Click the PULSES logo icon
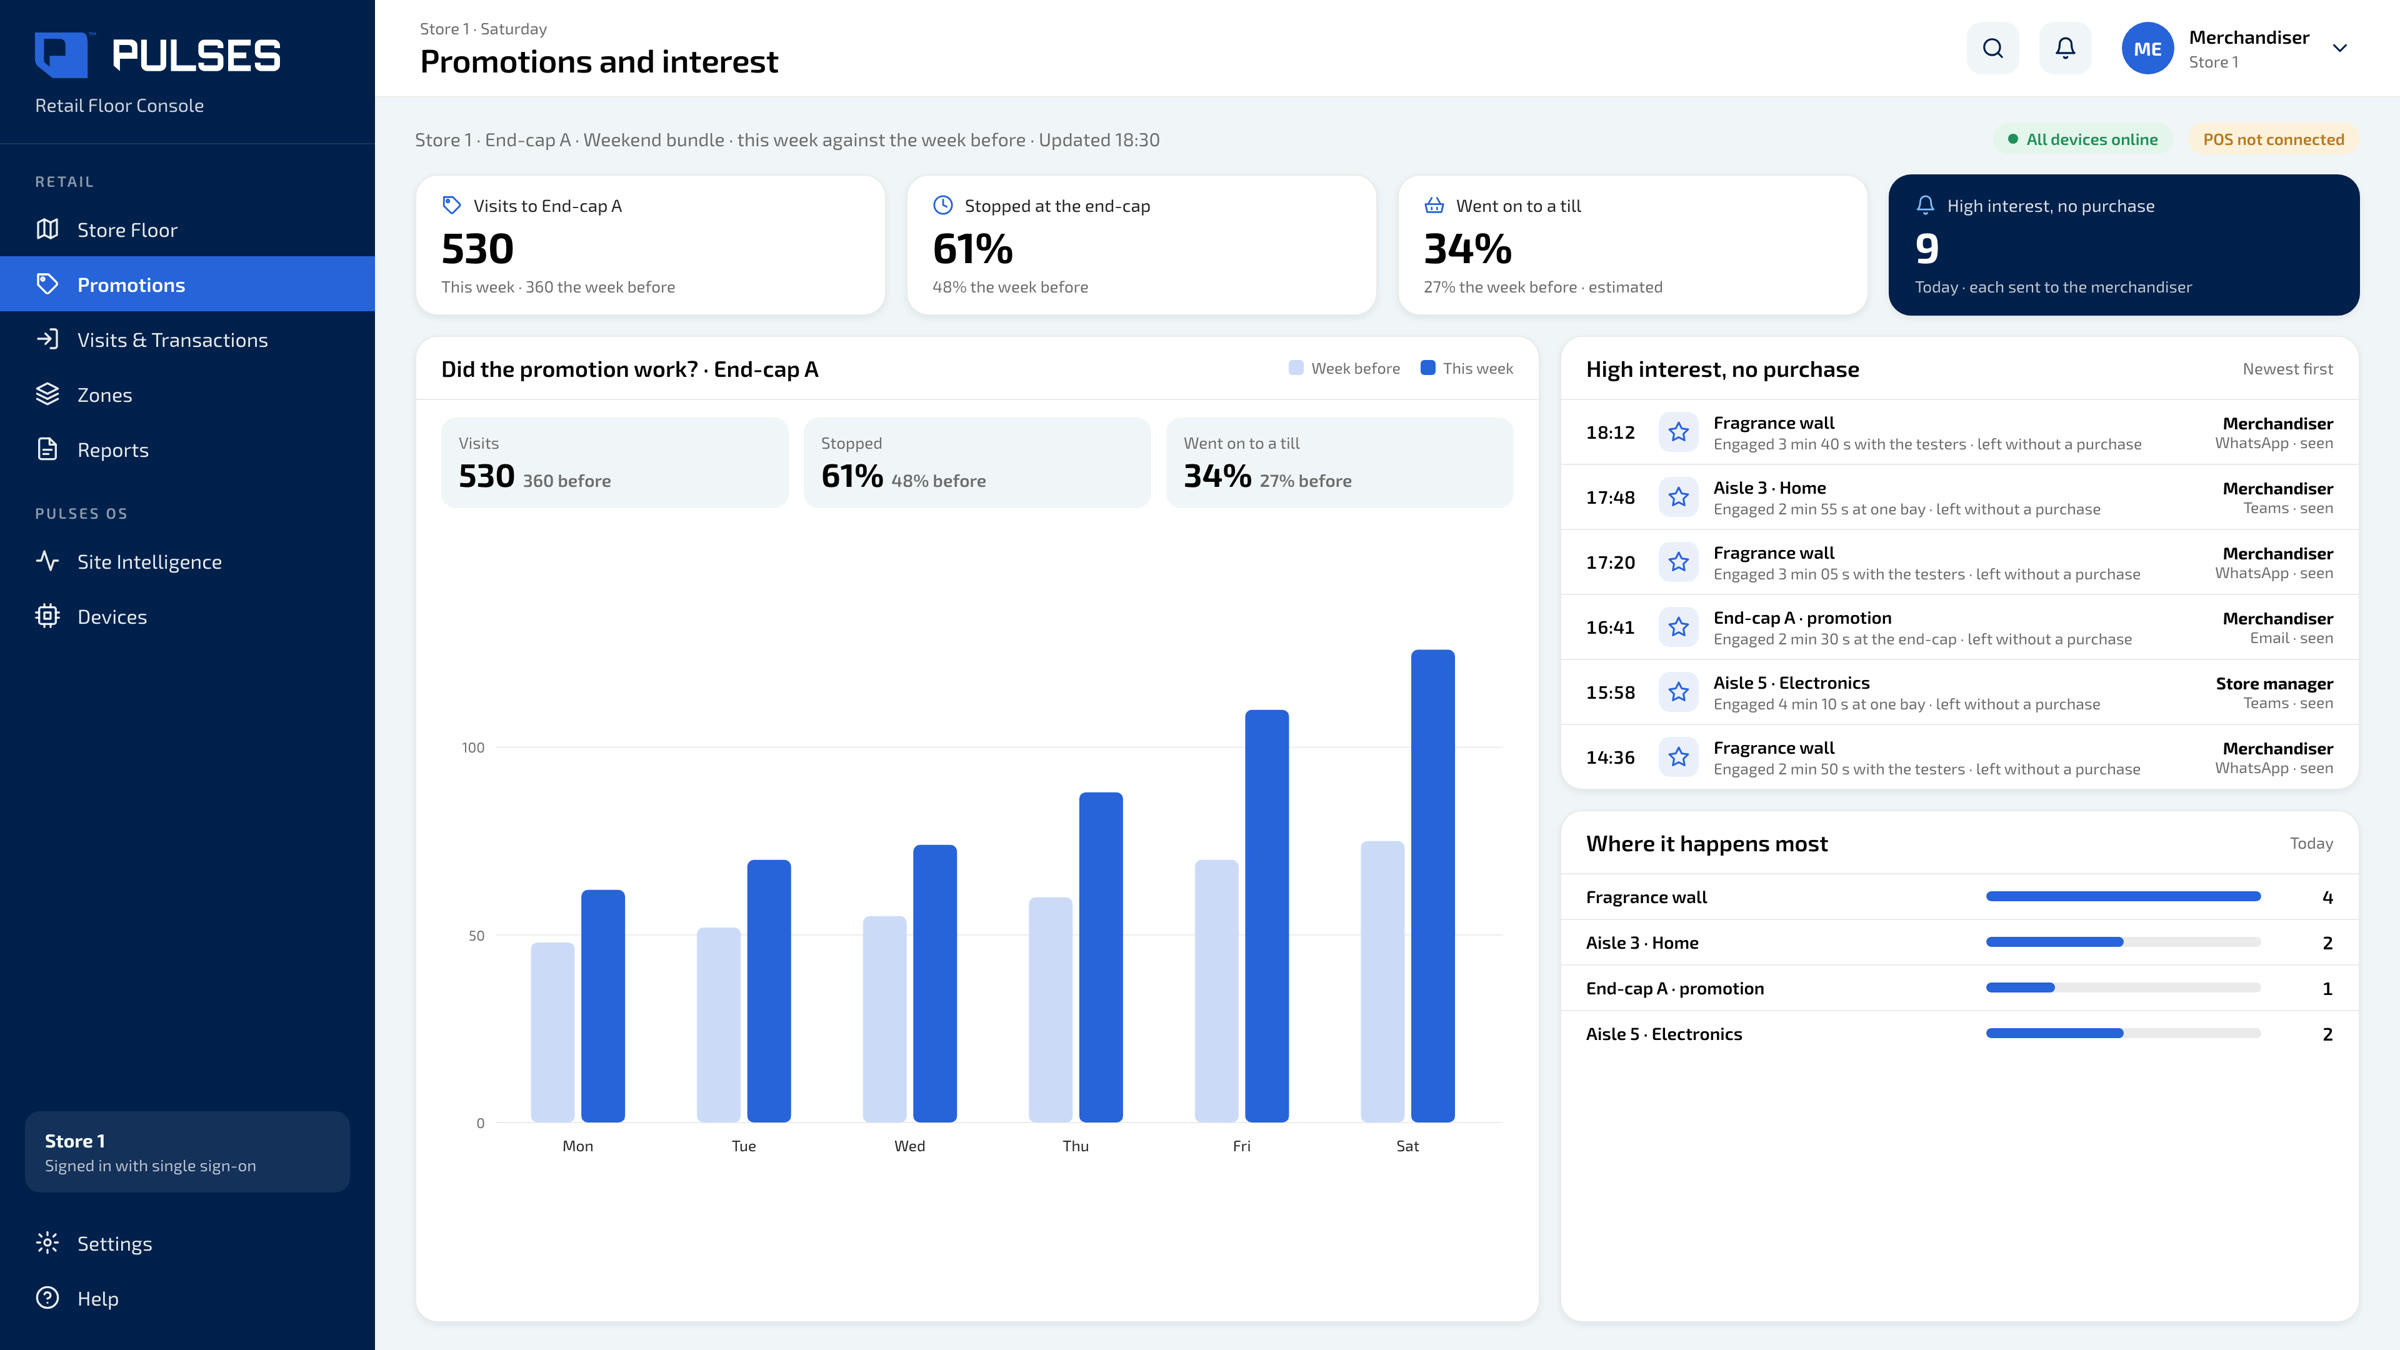The width and height of the screenshot is (2400, 1350). (x=61, y=54)
